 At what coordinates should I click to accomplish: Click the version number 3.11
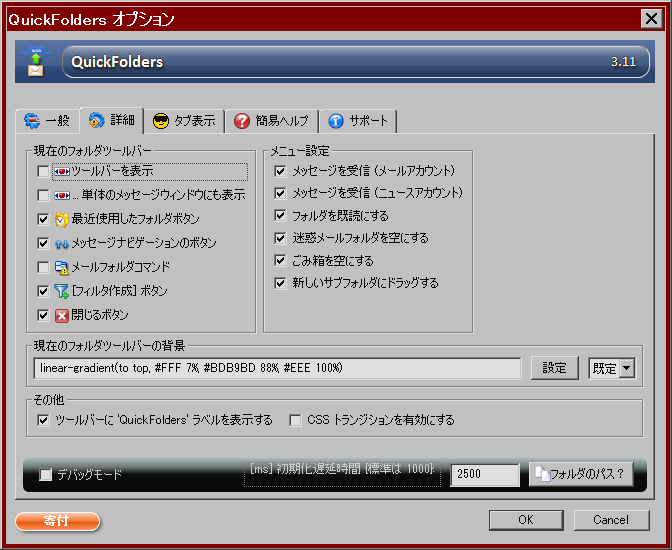point(623,62)
